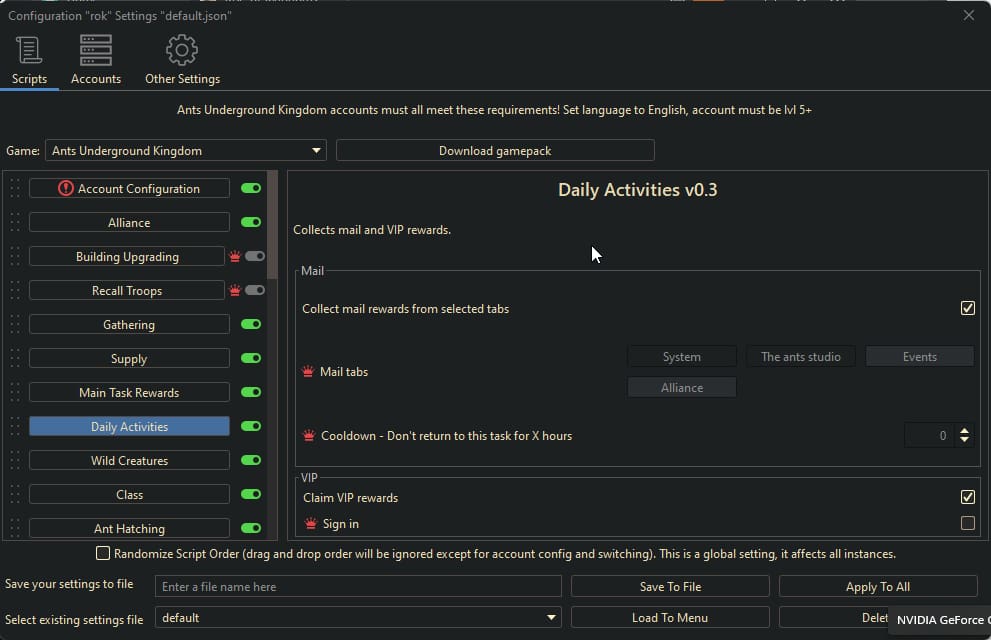Open Other Settings gear icon
The height and width of the screenshot is (640, 991).
(x=182, y=50)
